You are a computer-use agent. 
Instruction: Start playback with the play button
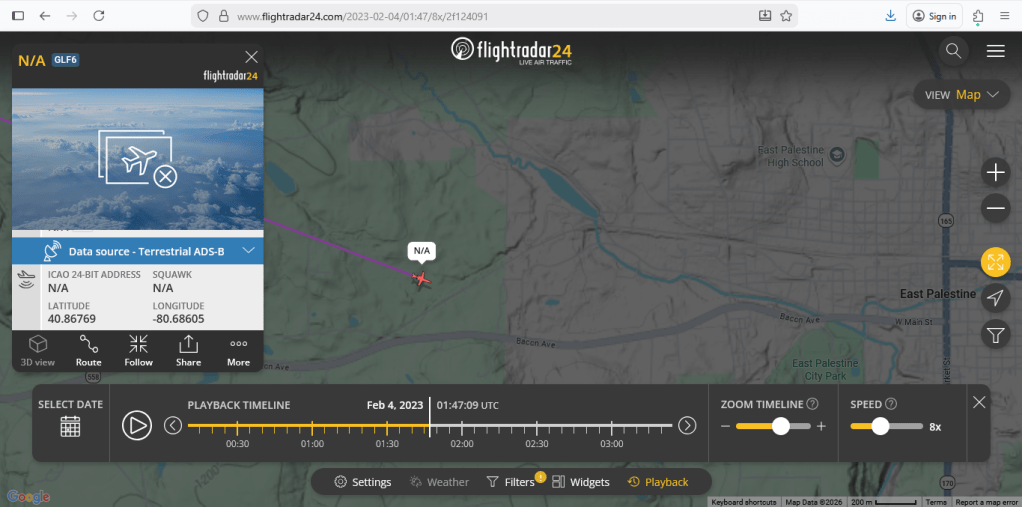[137, 426]
